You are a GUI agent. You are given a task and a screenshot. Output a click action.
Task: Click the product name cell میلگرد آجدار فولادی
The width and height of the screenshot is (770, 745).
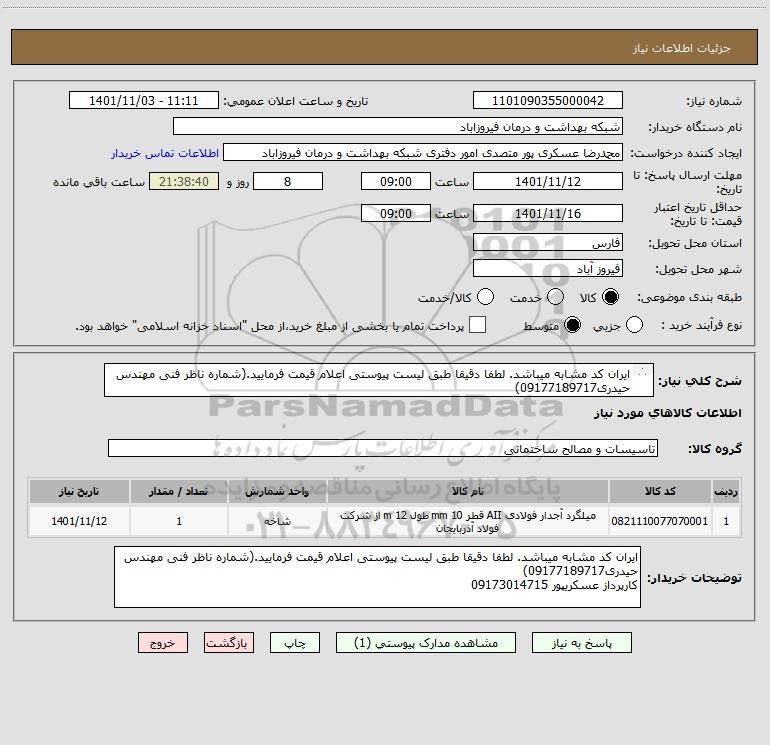[x=468, y=521]
